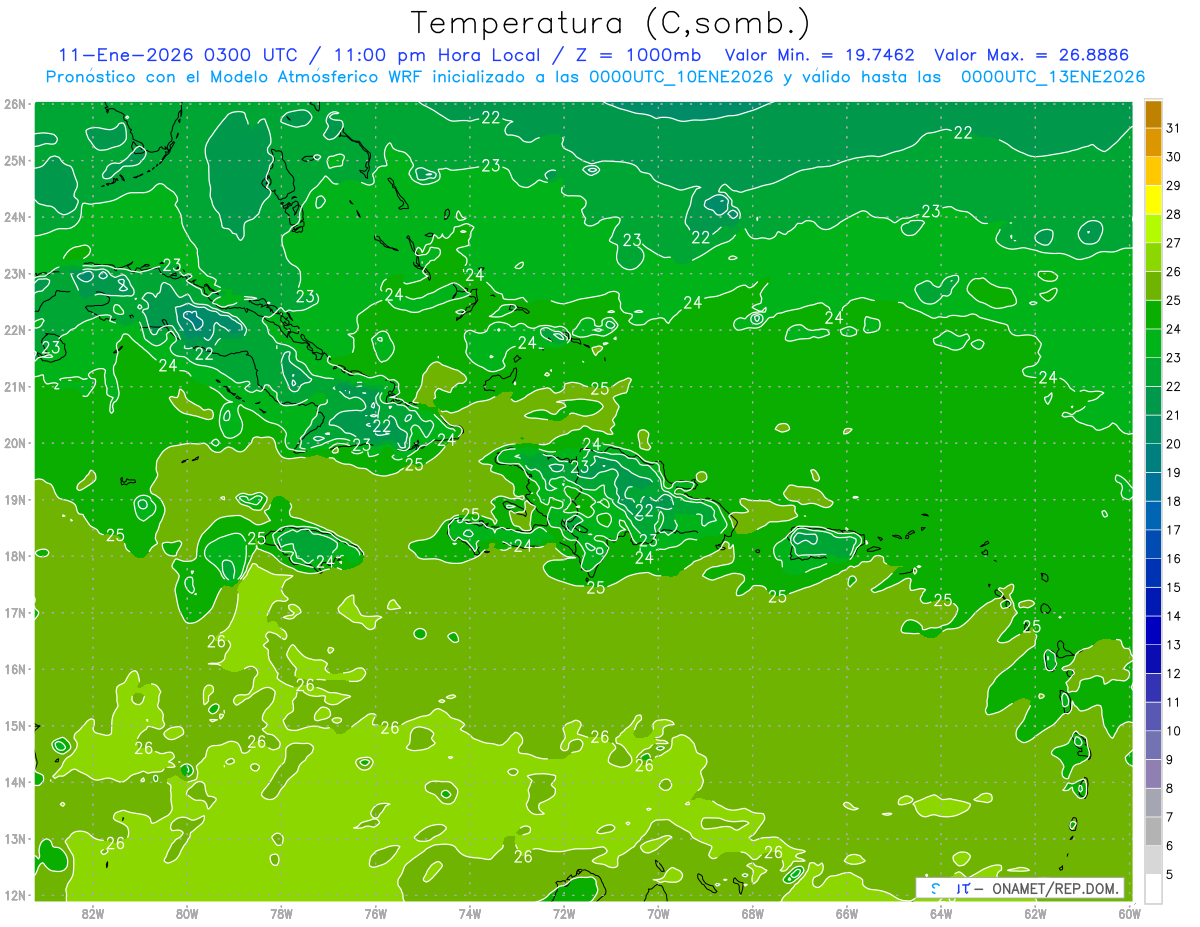Click the '12' value on the color legend
Screen dimensions: 1200x927
pos(1173,674)
